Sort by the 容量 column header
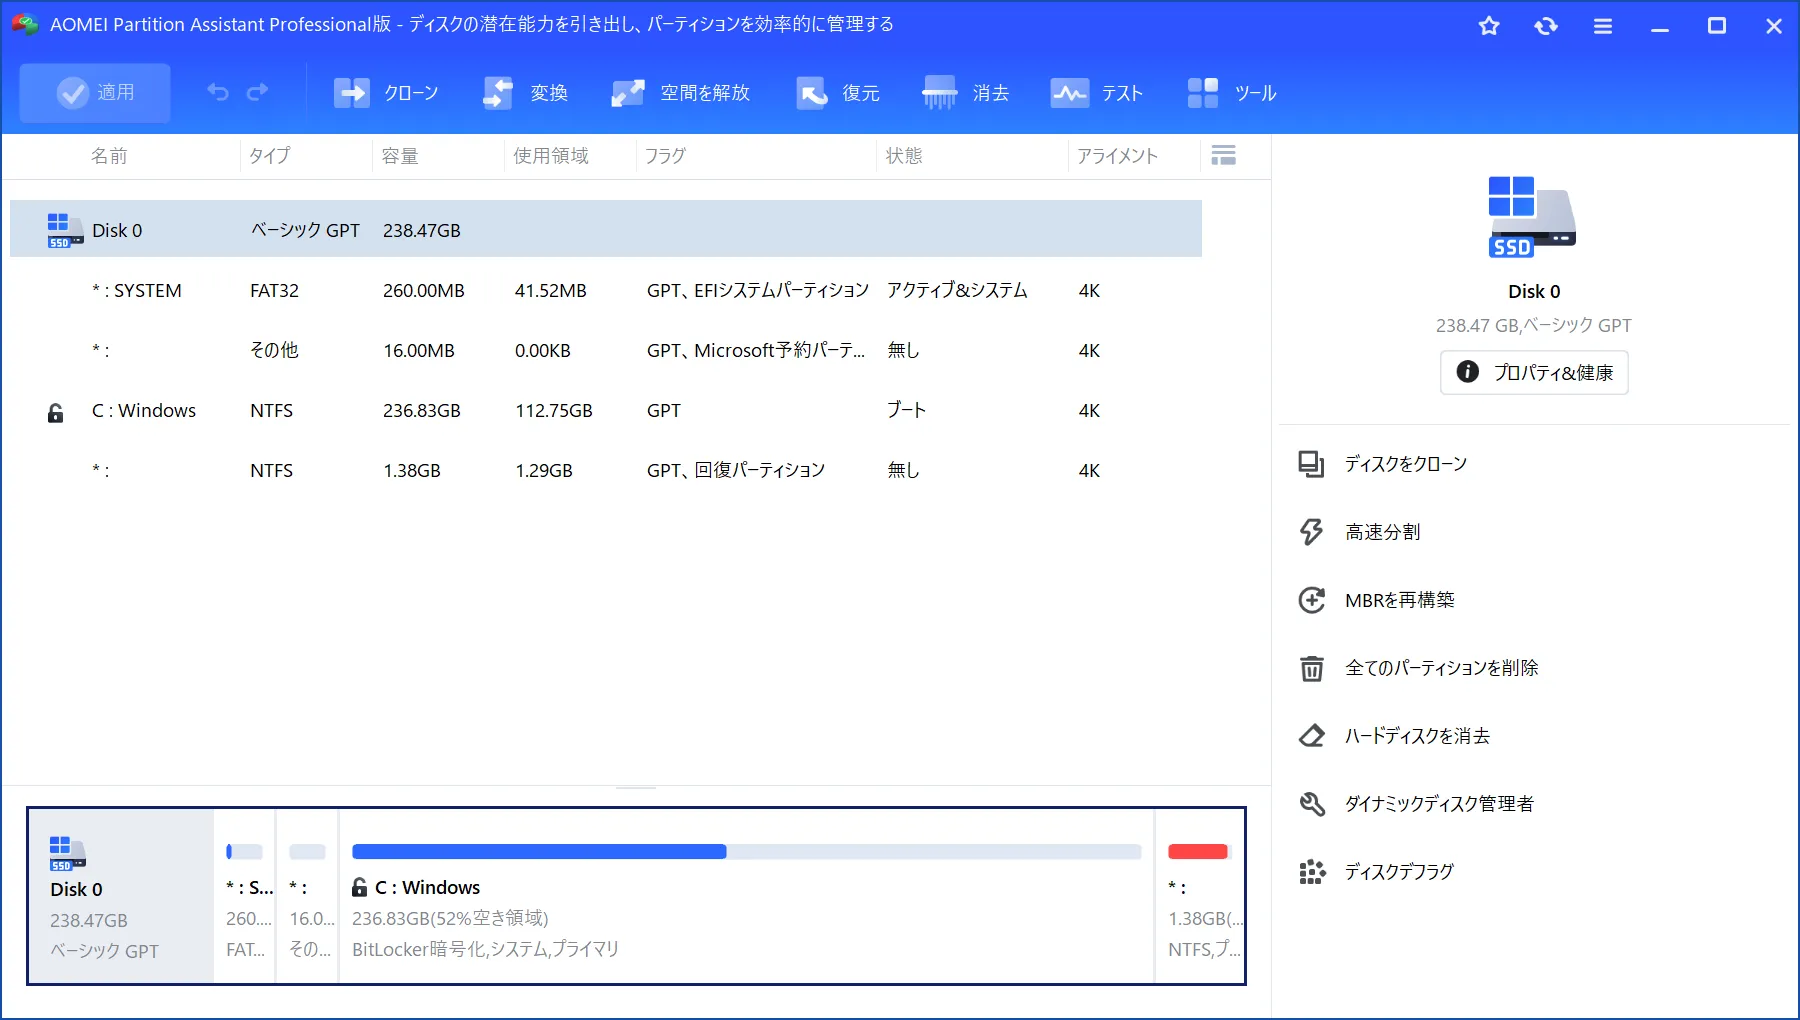Screen dimensions: 1800x1020 coord(400,156)
